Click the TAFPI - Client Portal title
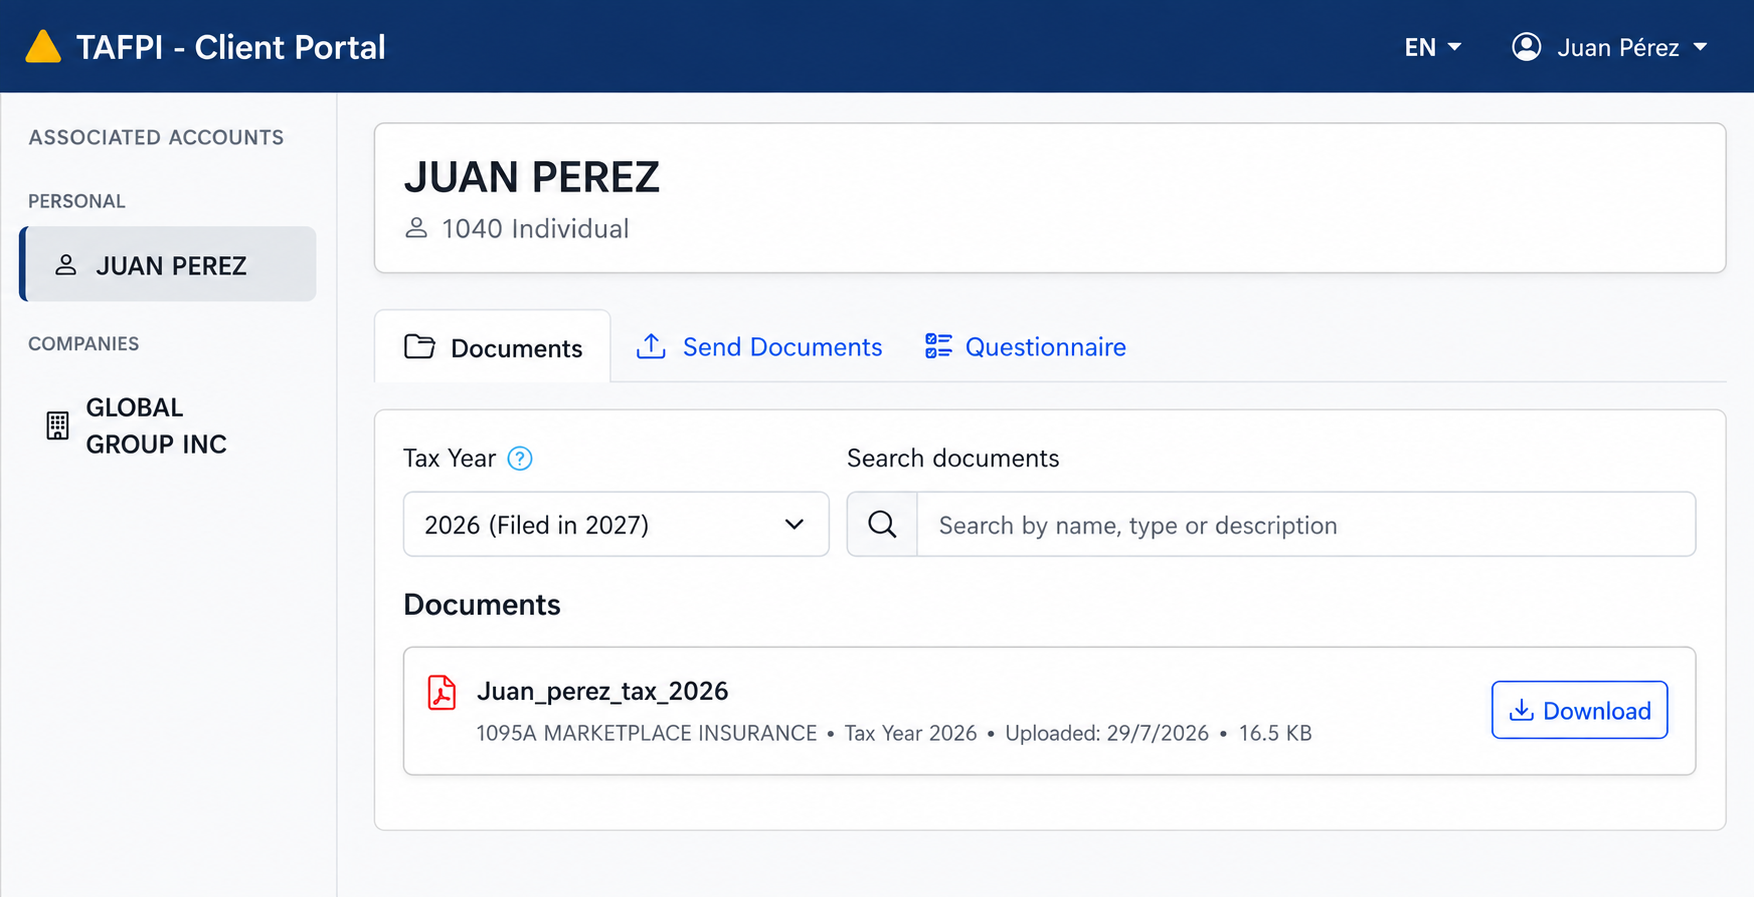 tap(231, 47)
